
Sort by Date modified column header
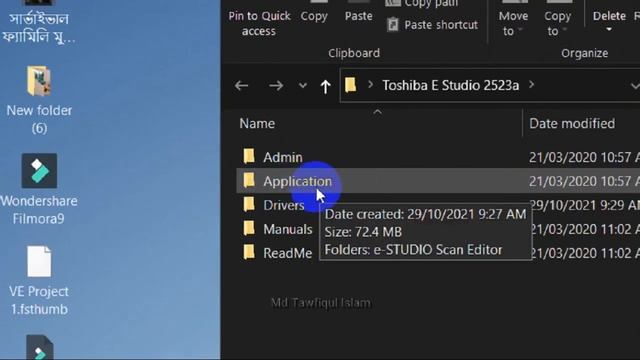pyautogui.click(x=572, y=123)
